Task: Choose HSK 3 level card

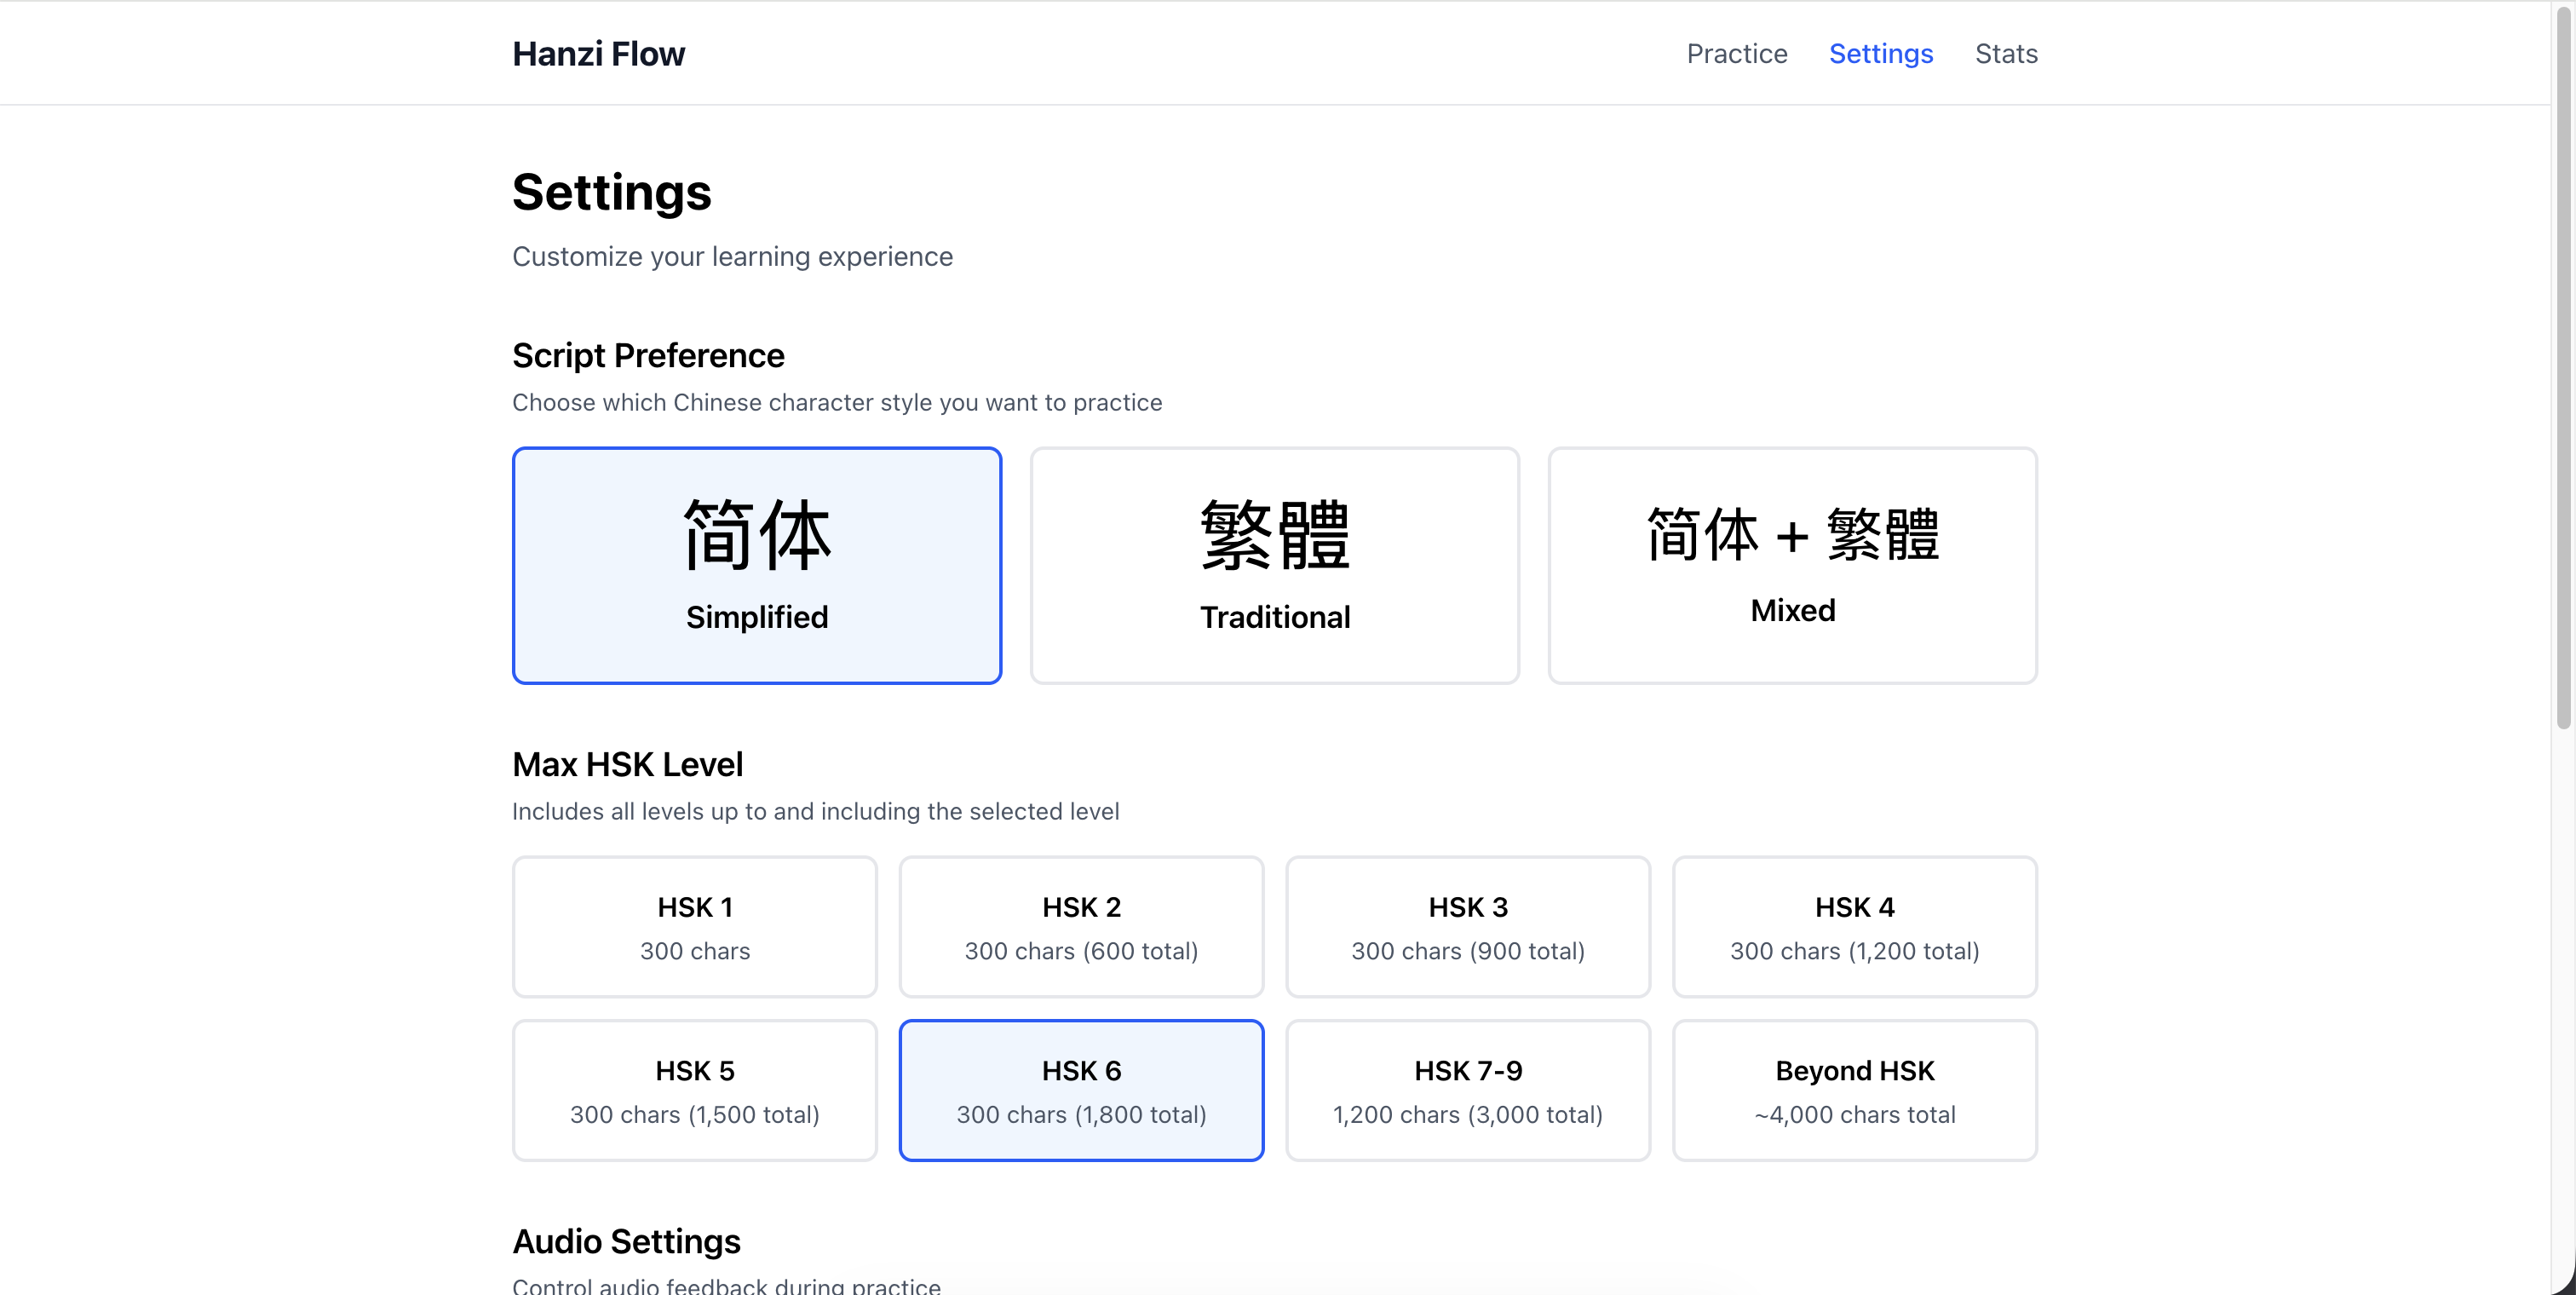Action: (x=1467, y=925)
